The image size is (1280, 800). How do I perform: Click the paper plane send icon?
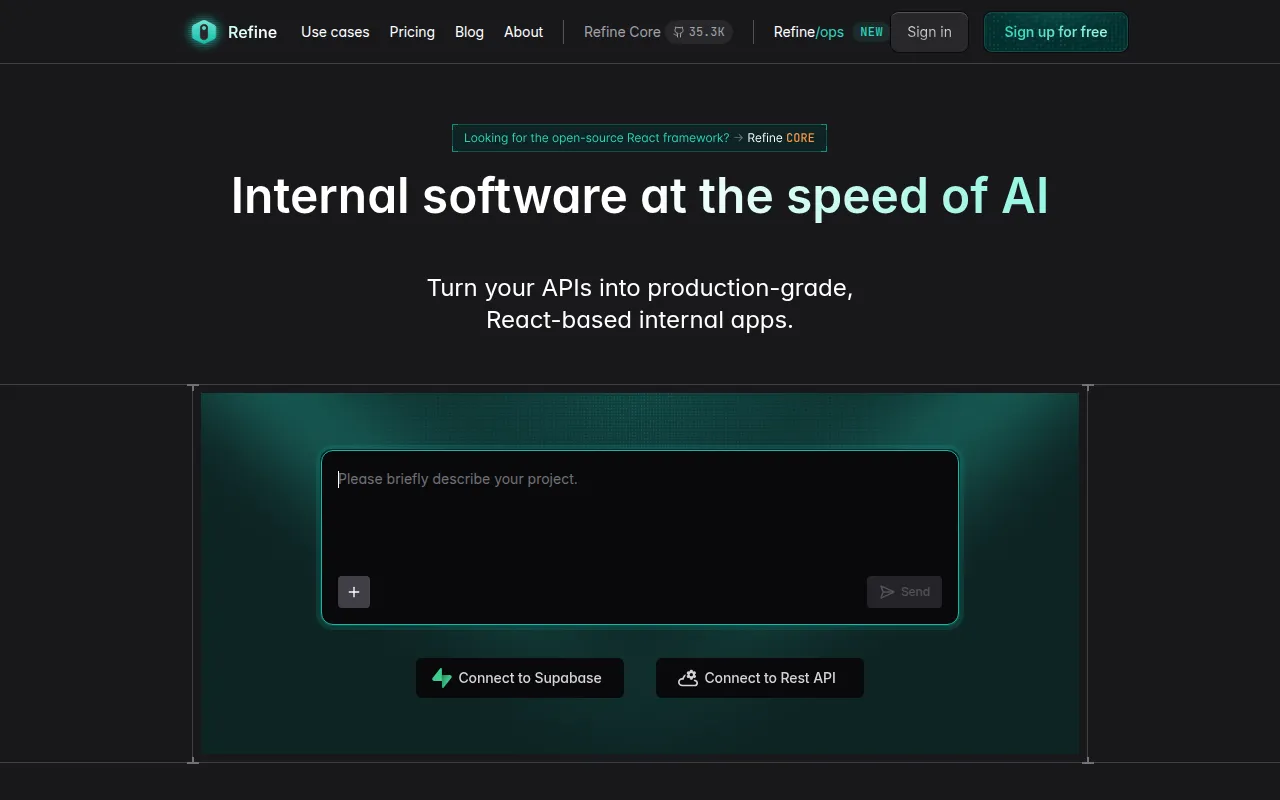coord(887,592)
